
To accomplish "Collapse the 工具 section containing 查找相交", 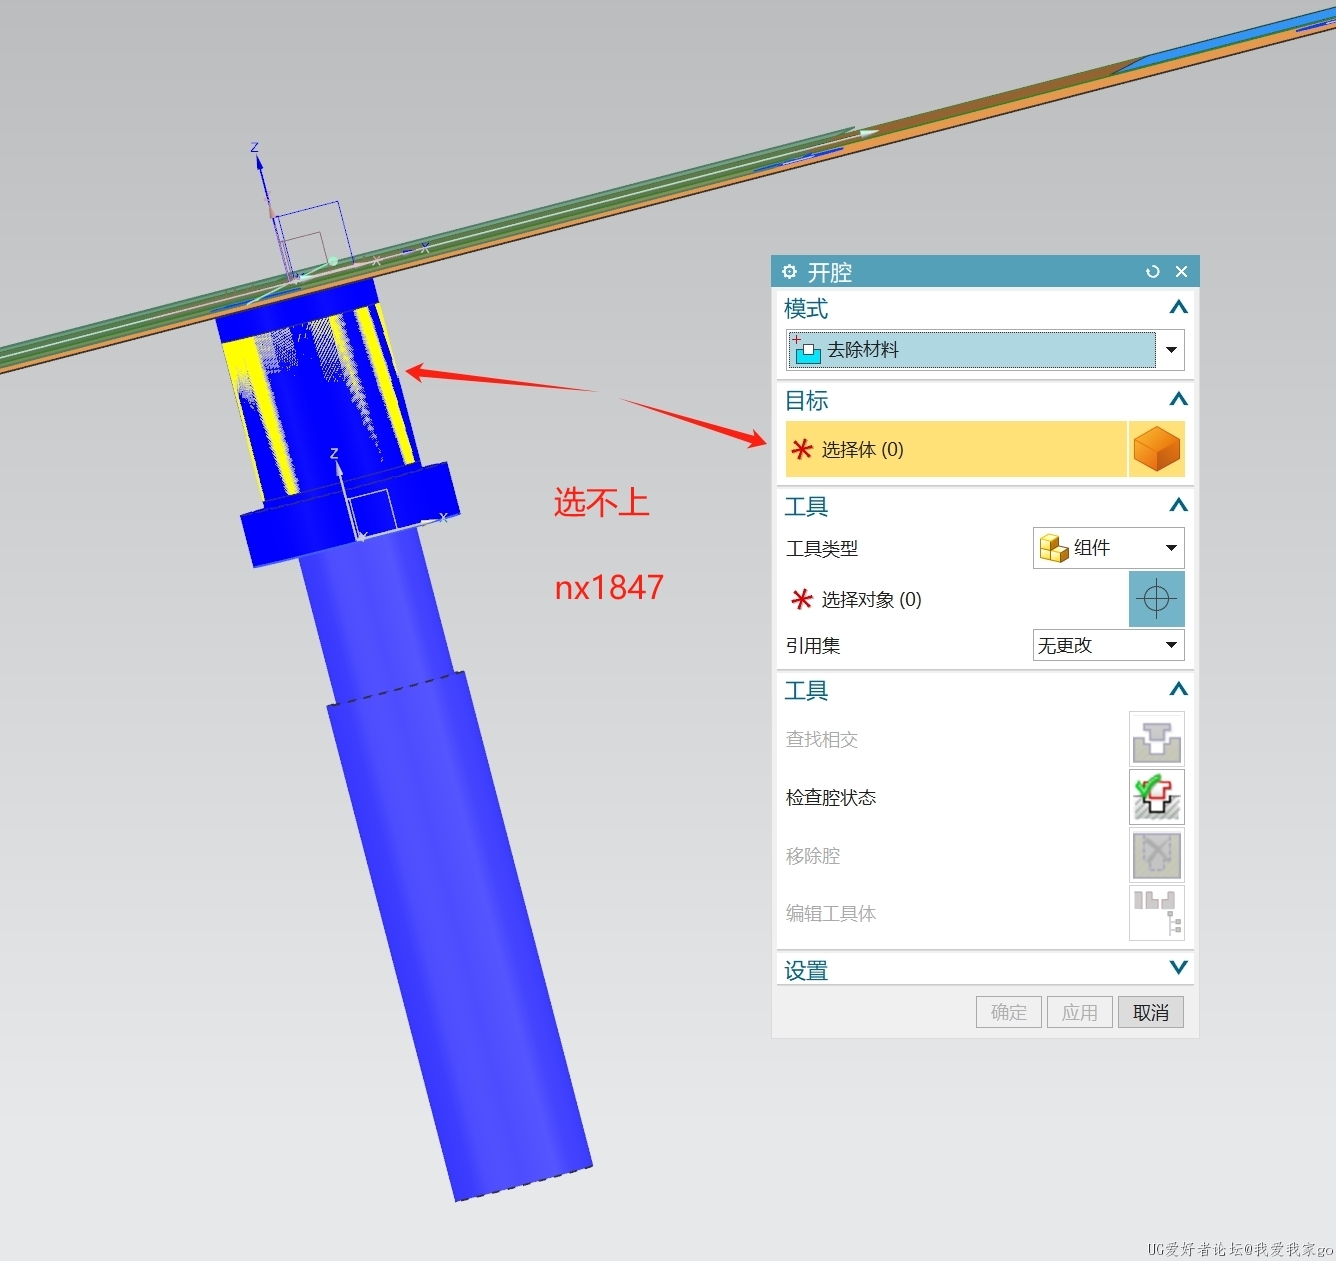I will (1178, 690).
